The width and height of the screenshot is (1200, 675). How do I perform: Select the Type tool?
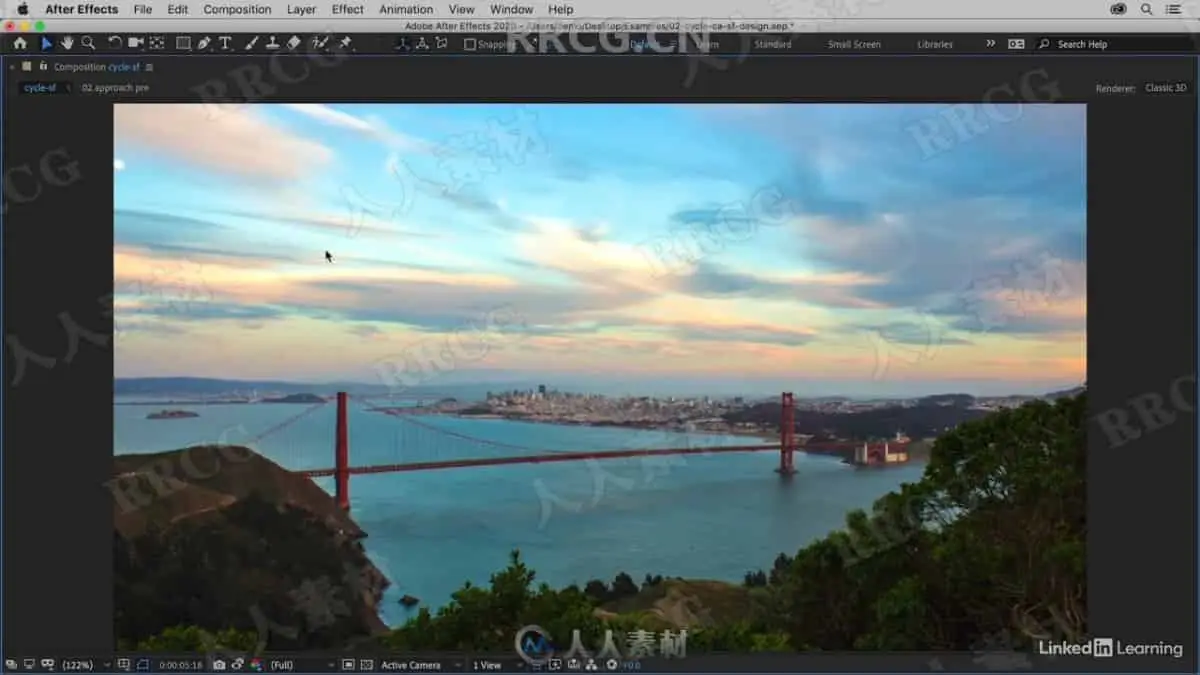click(225, 43)
